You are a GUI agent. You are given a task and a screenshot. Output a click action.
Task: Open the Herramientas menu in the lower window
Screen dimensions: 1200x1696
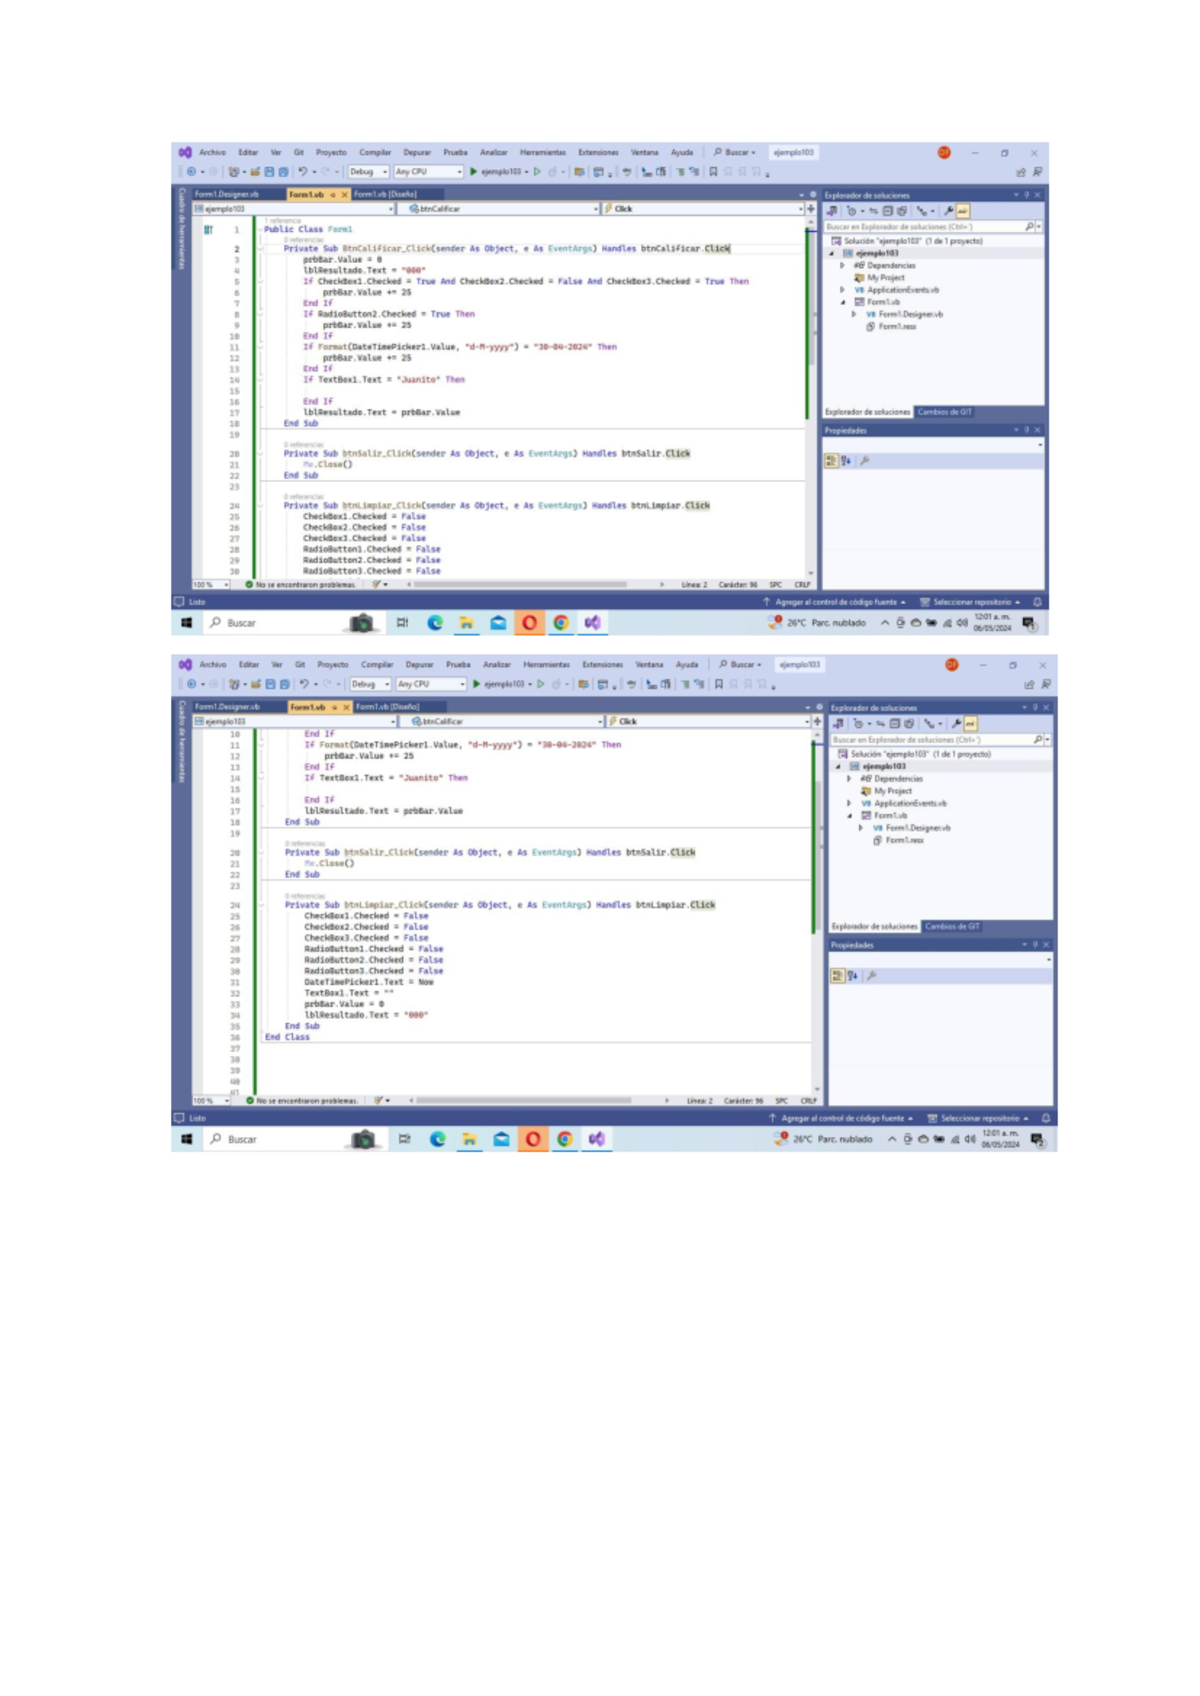tap(546, 665)
